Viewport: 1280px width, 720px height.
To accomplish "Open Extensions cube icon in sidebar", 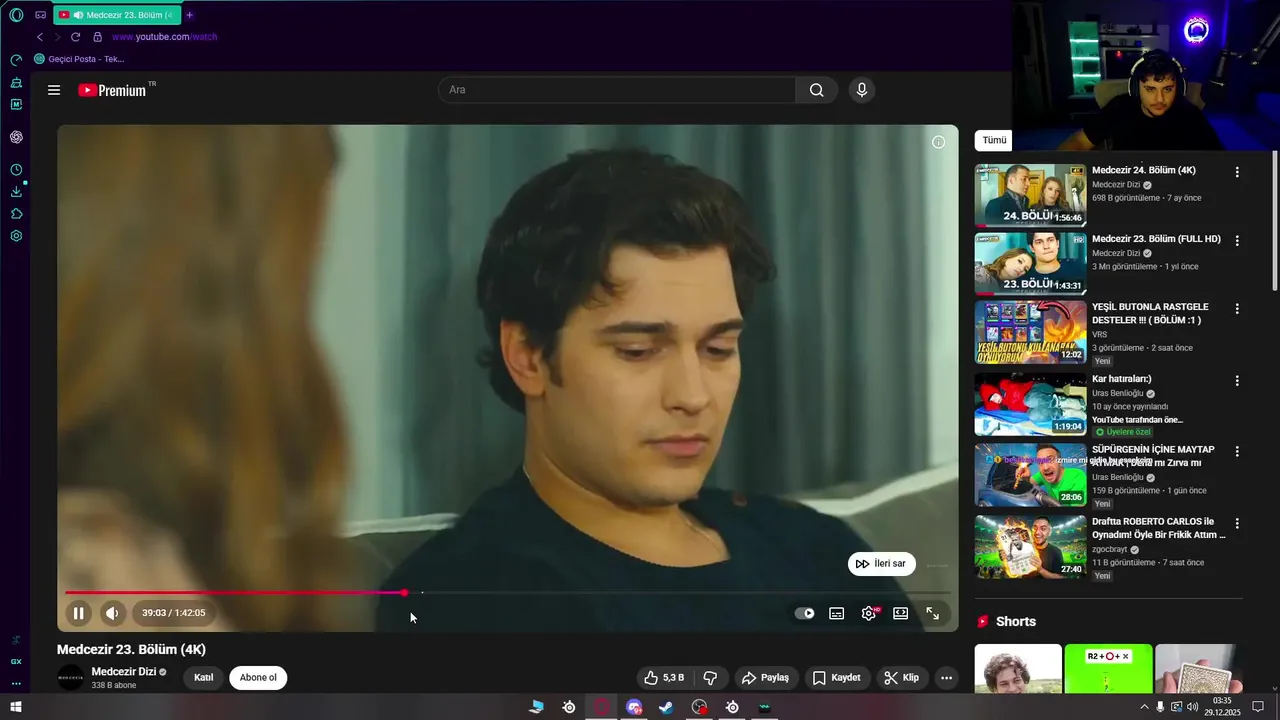I will click(16, 214).
